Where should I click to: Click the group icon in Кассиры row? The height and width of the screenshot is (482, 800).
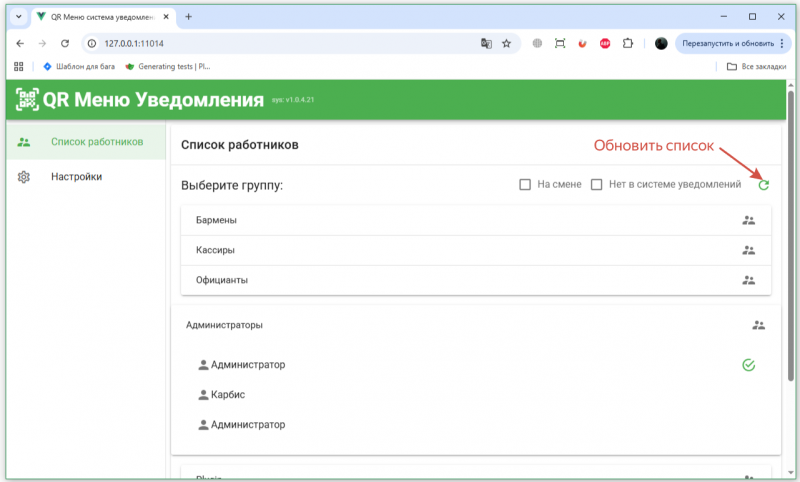pyautogui.click(x=748, y=250)
